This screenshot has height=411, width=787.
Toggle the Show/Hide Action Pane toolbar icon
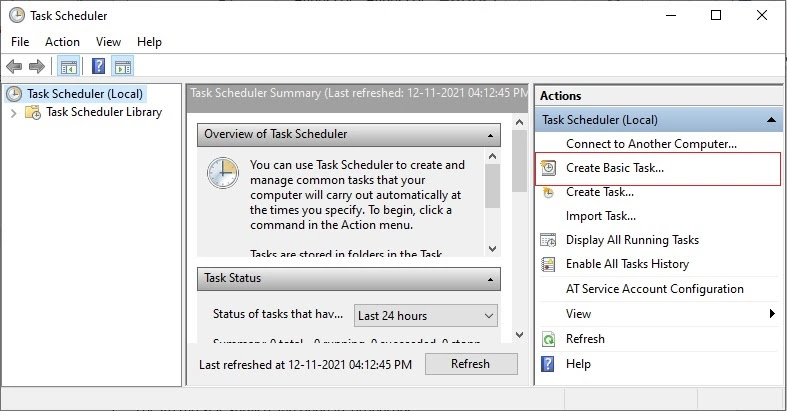122,66
